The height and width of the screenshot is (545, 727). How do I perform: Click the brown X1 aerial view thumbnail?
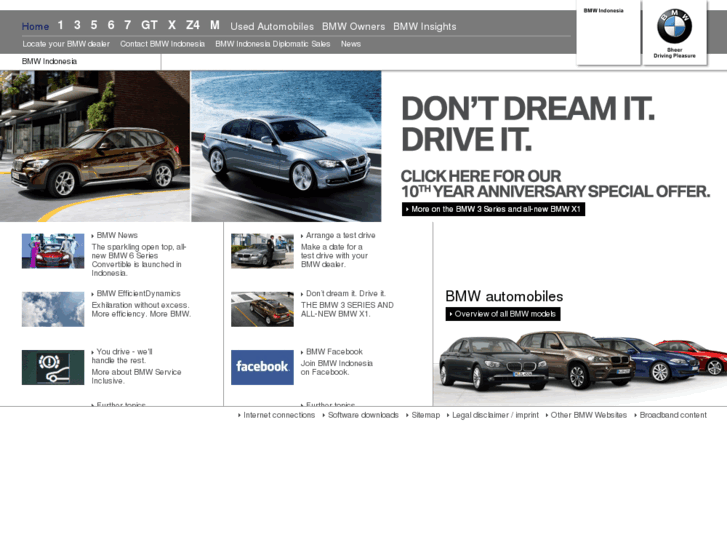click(262, 309)
